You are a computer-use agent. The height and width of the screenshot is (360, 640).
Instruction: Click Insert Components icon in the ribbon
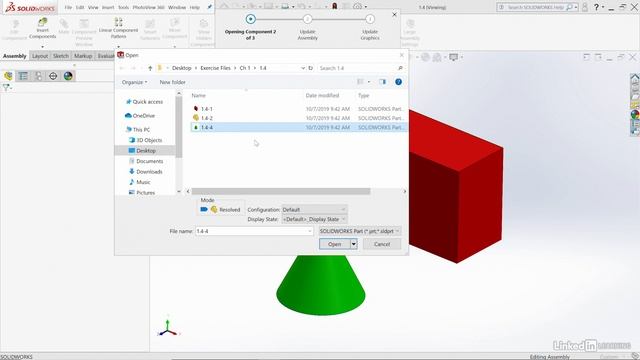[x=42, y=22]
